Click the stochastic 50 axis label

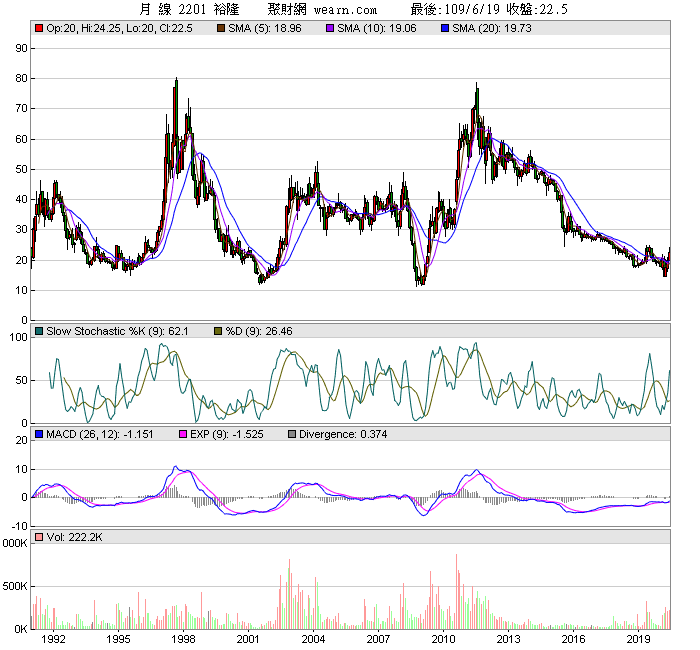click(x=21, y=380)
